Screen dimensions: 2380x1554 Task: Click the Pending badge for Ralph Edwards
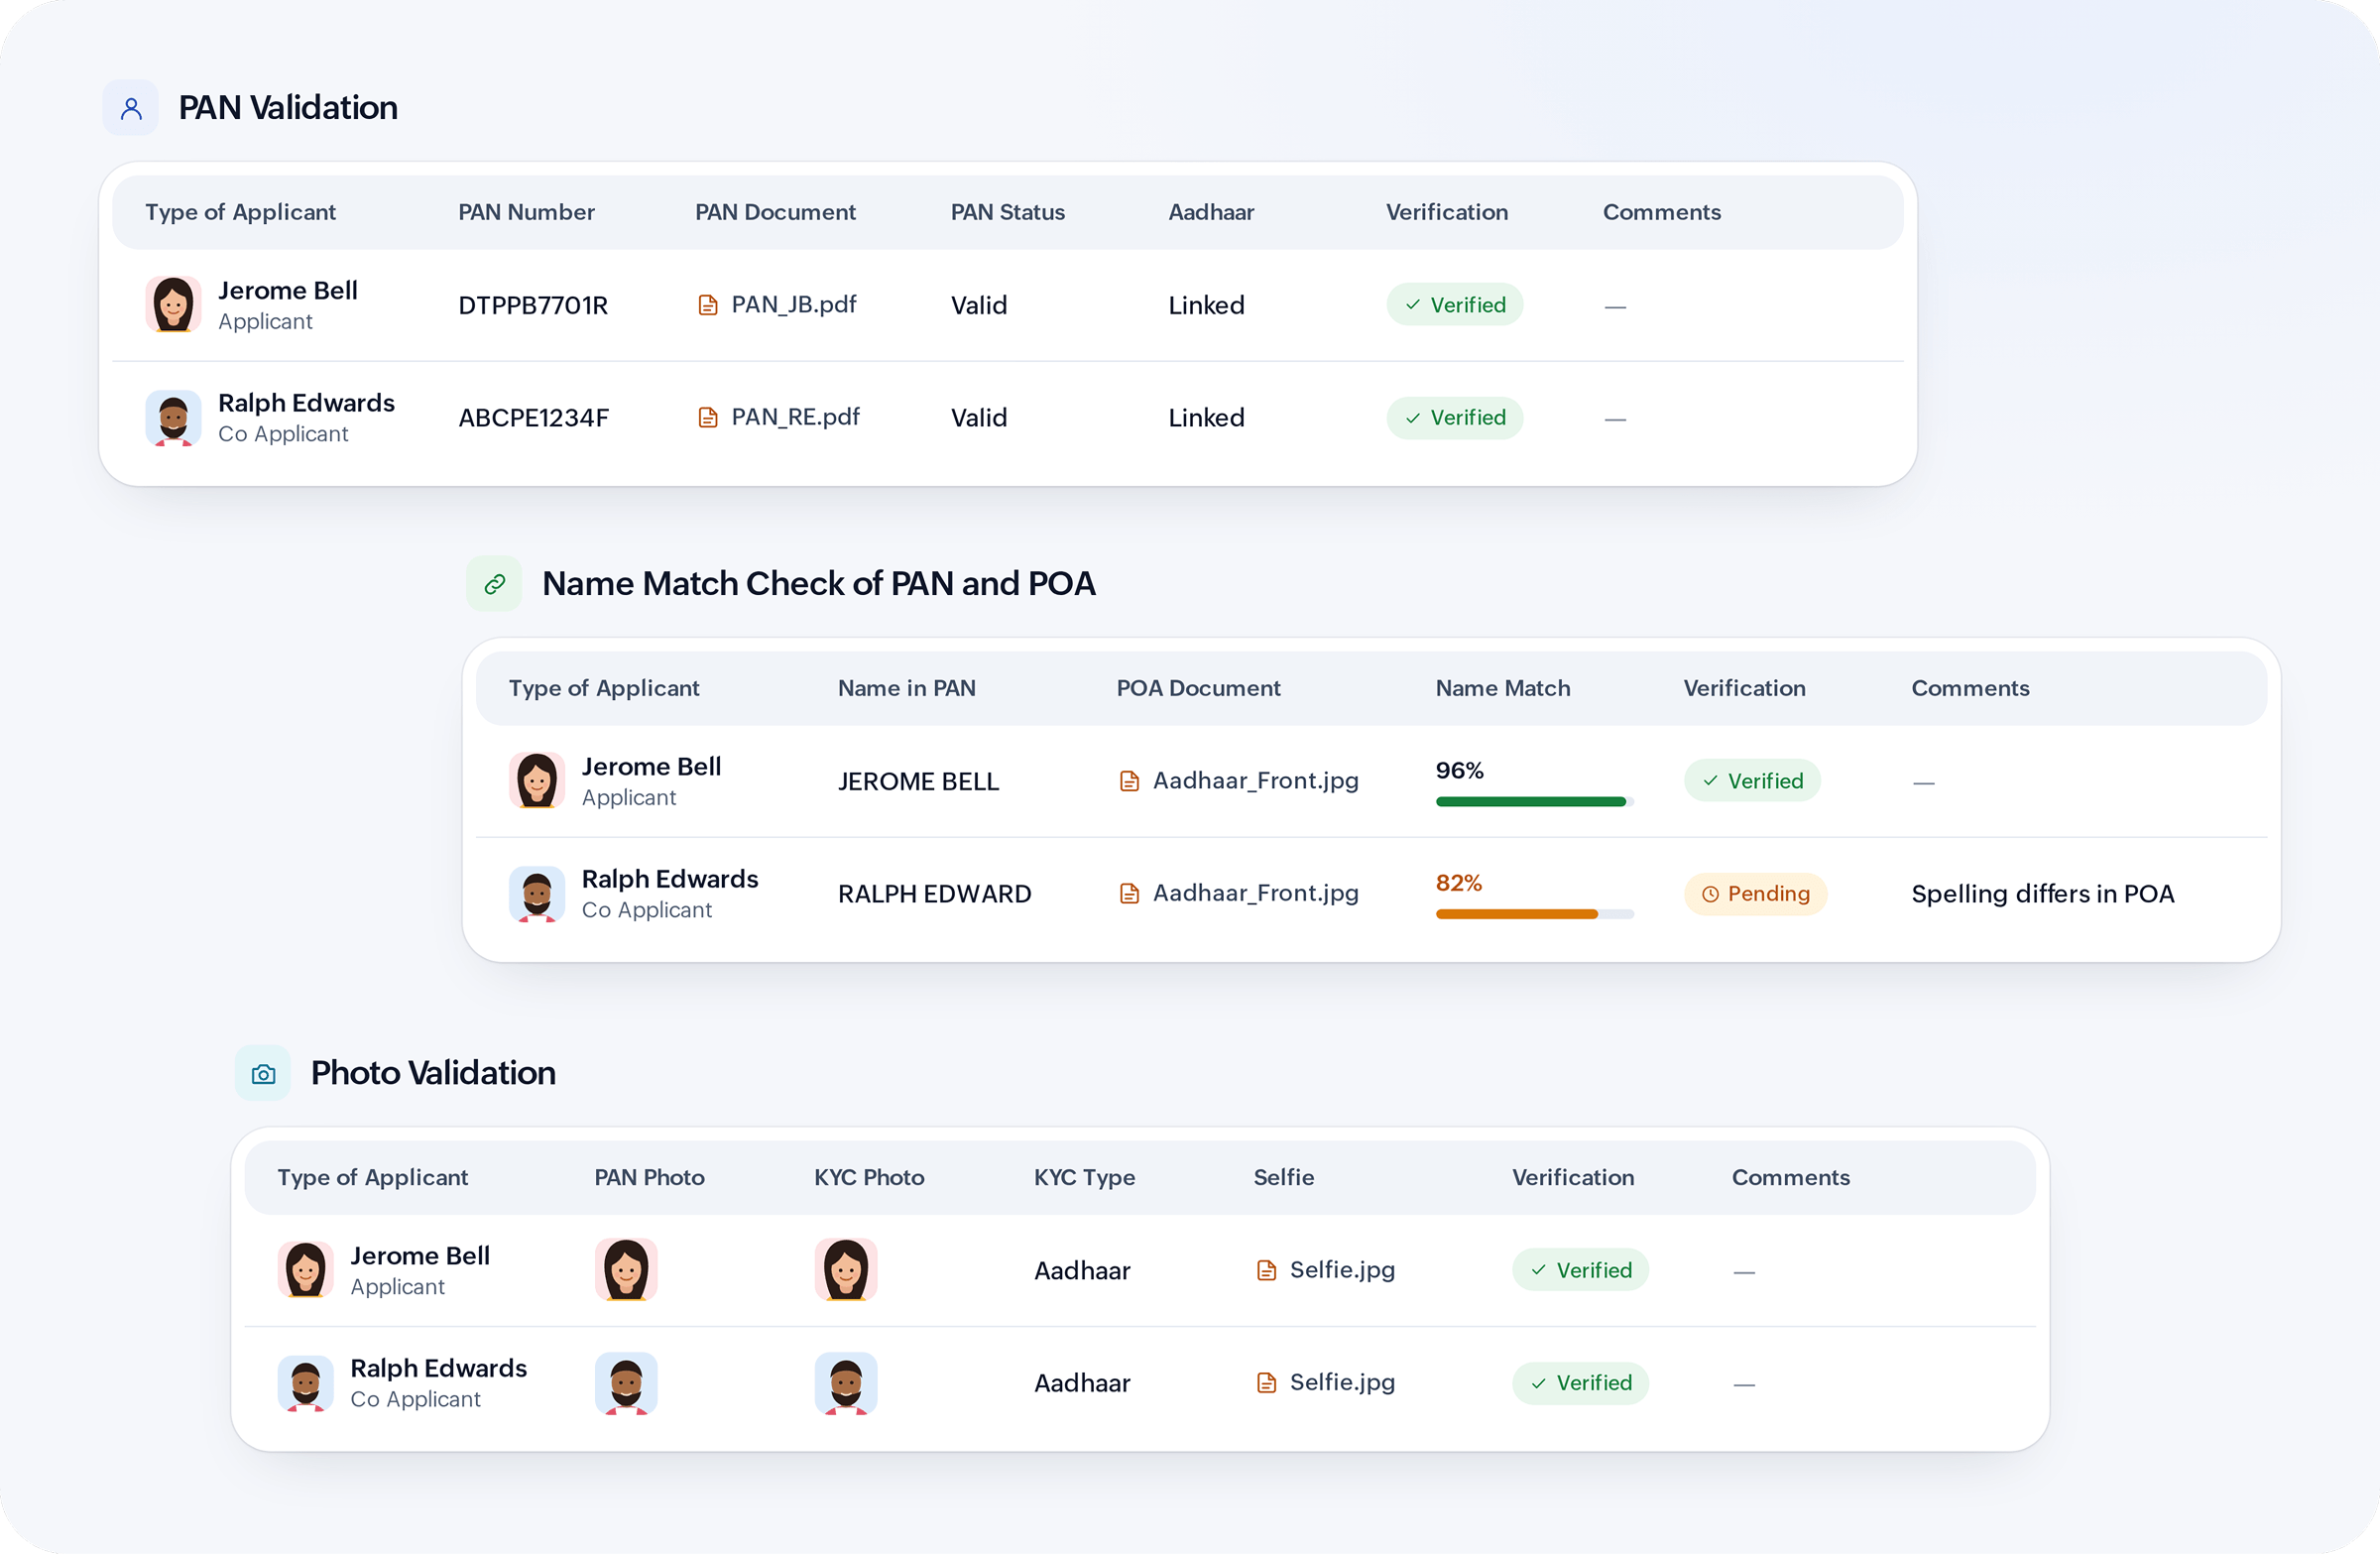(x=1756, y=894)
